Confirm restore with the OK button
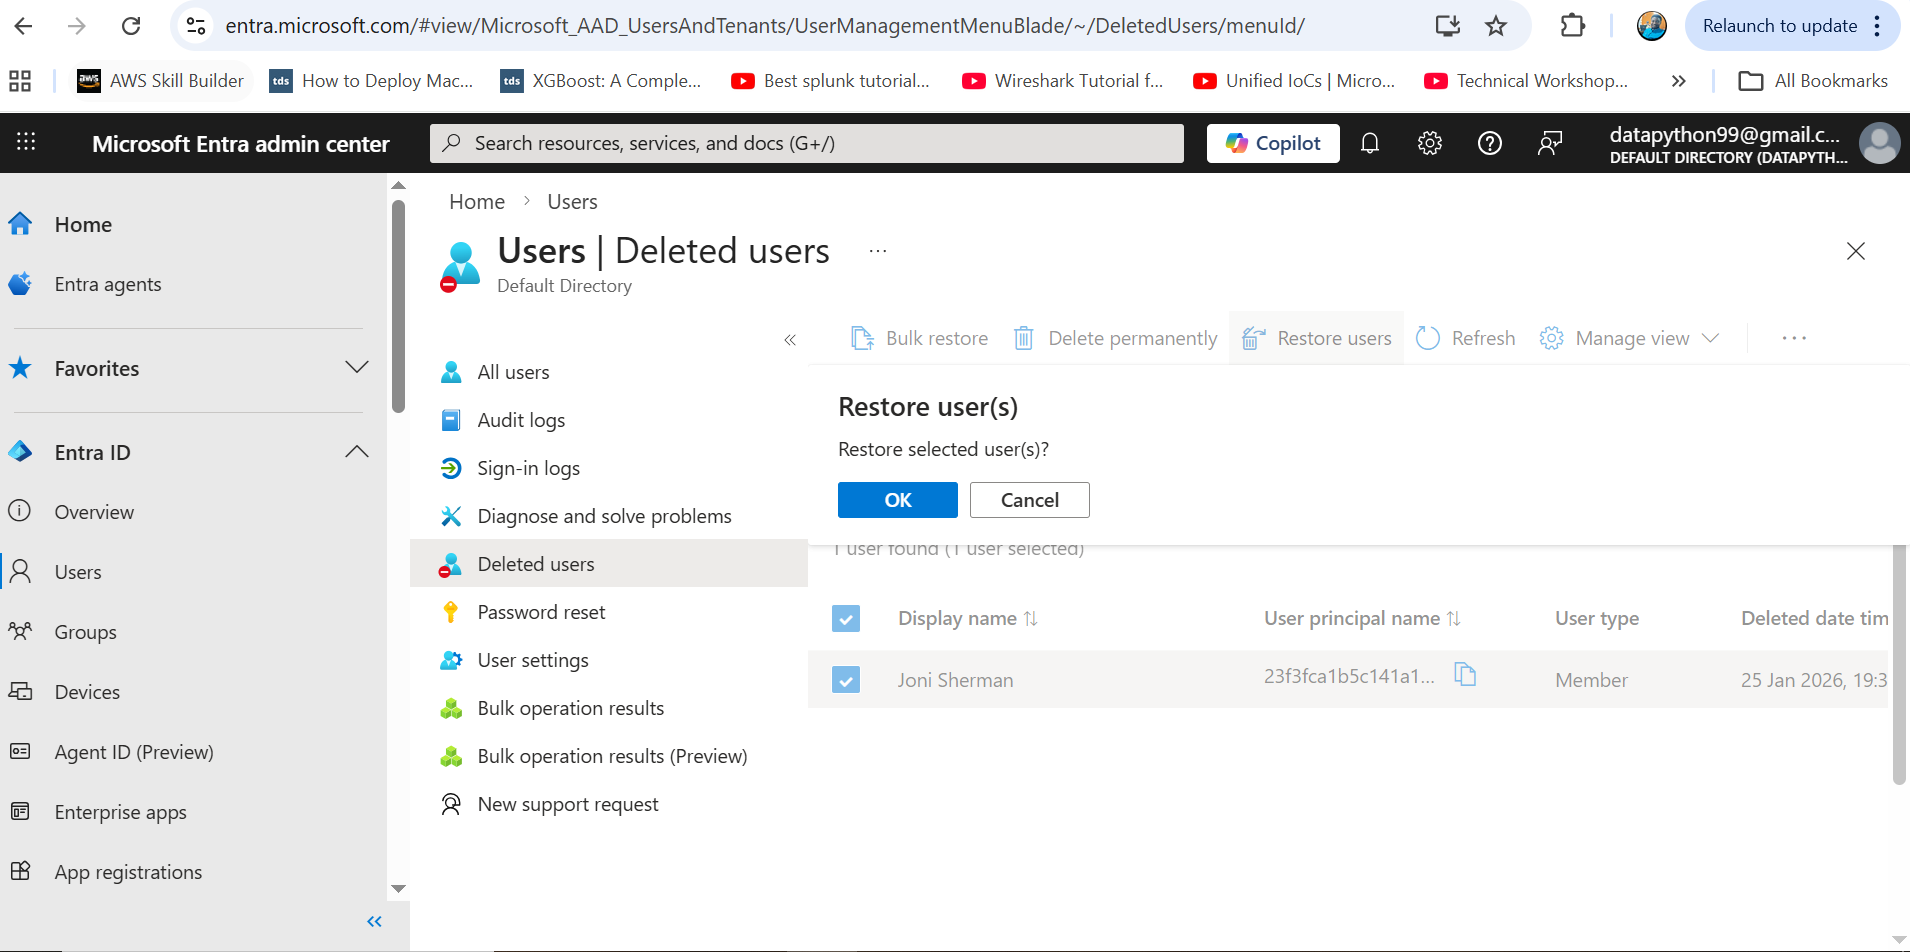 point(898,500)
